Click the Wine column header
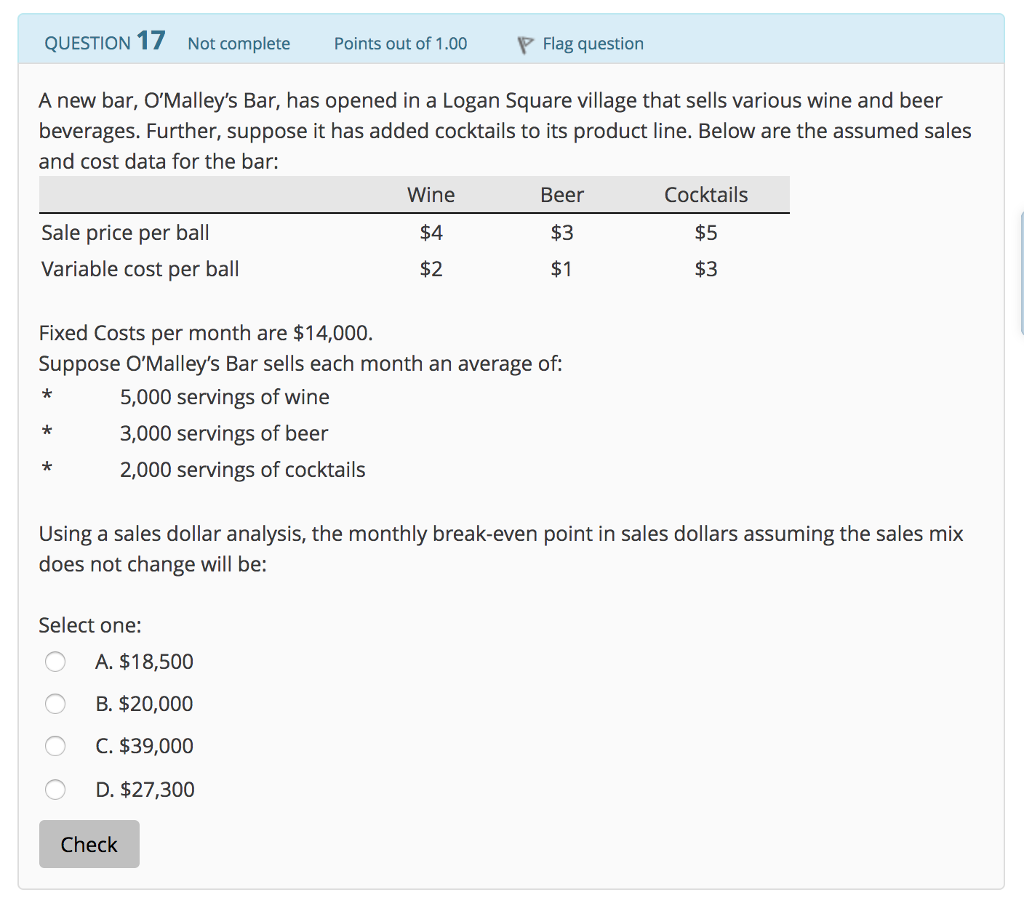 point(431,195)
